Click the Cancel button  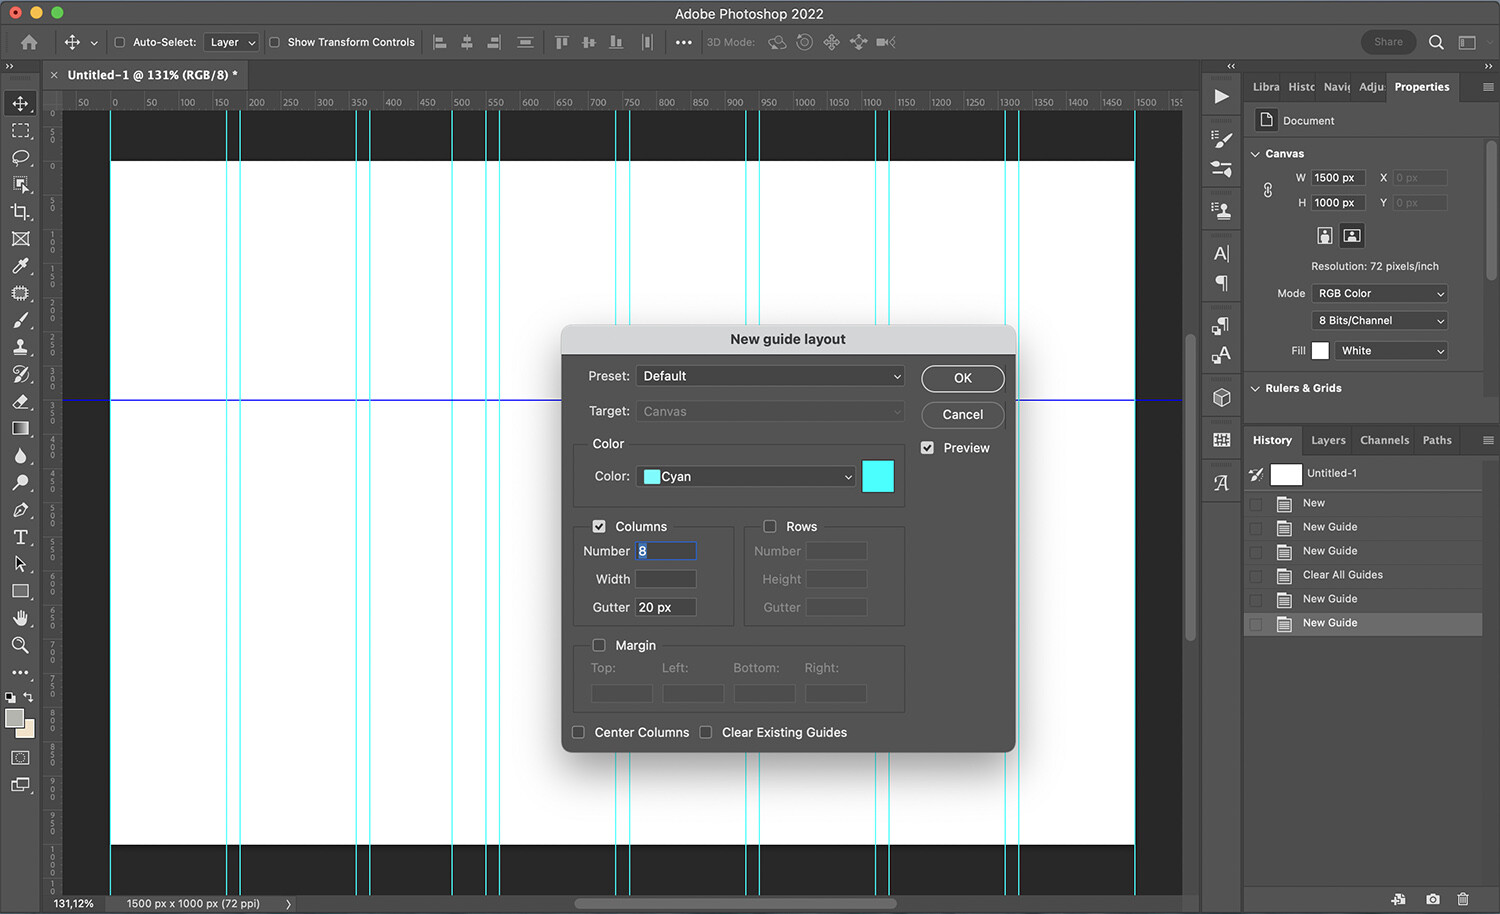(x=962, y=414)
